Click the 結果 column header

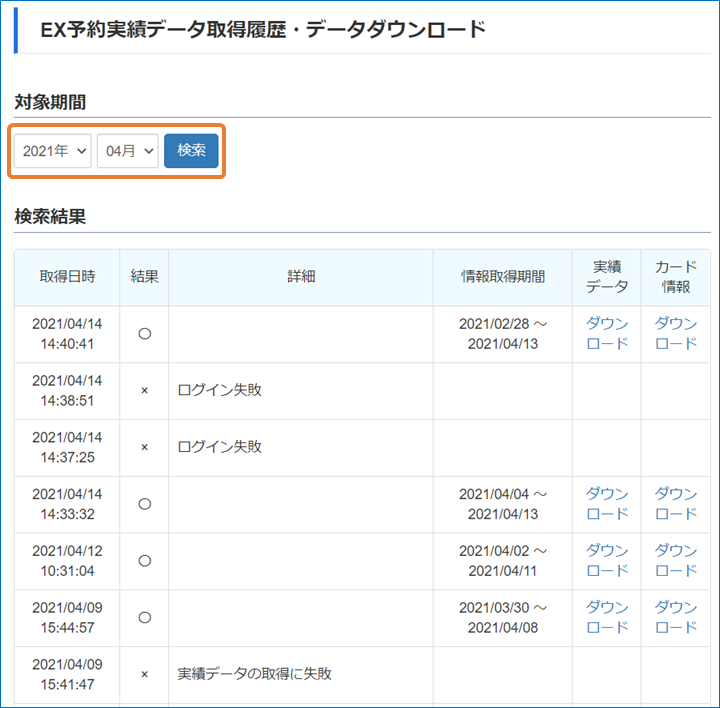(144, 277)
